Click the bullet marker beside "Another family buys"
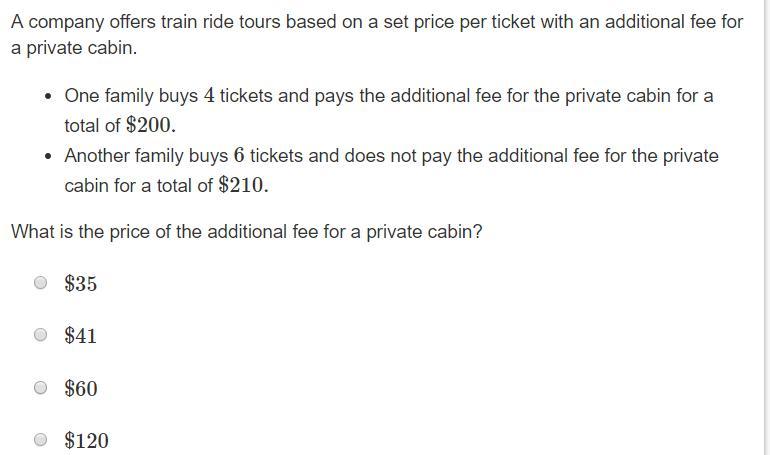770x455 pixels. (48, 157)
